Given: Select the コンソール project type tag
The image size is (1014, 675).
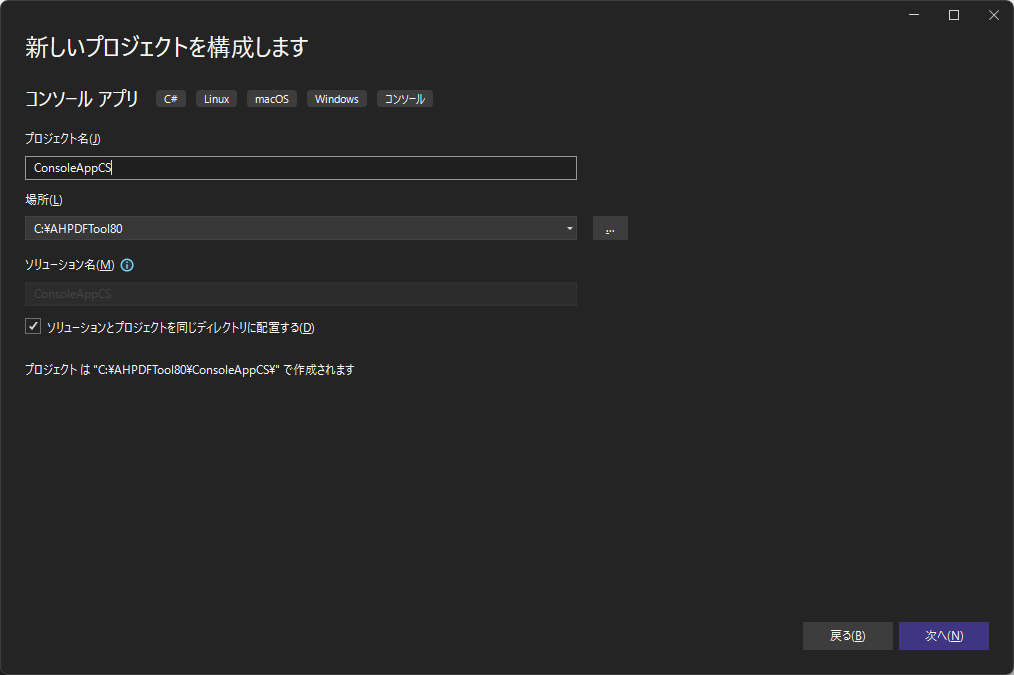Looking at the screenshot, I should click(404, 98).
